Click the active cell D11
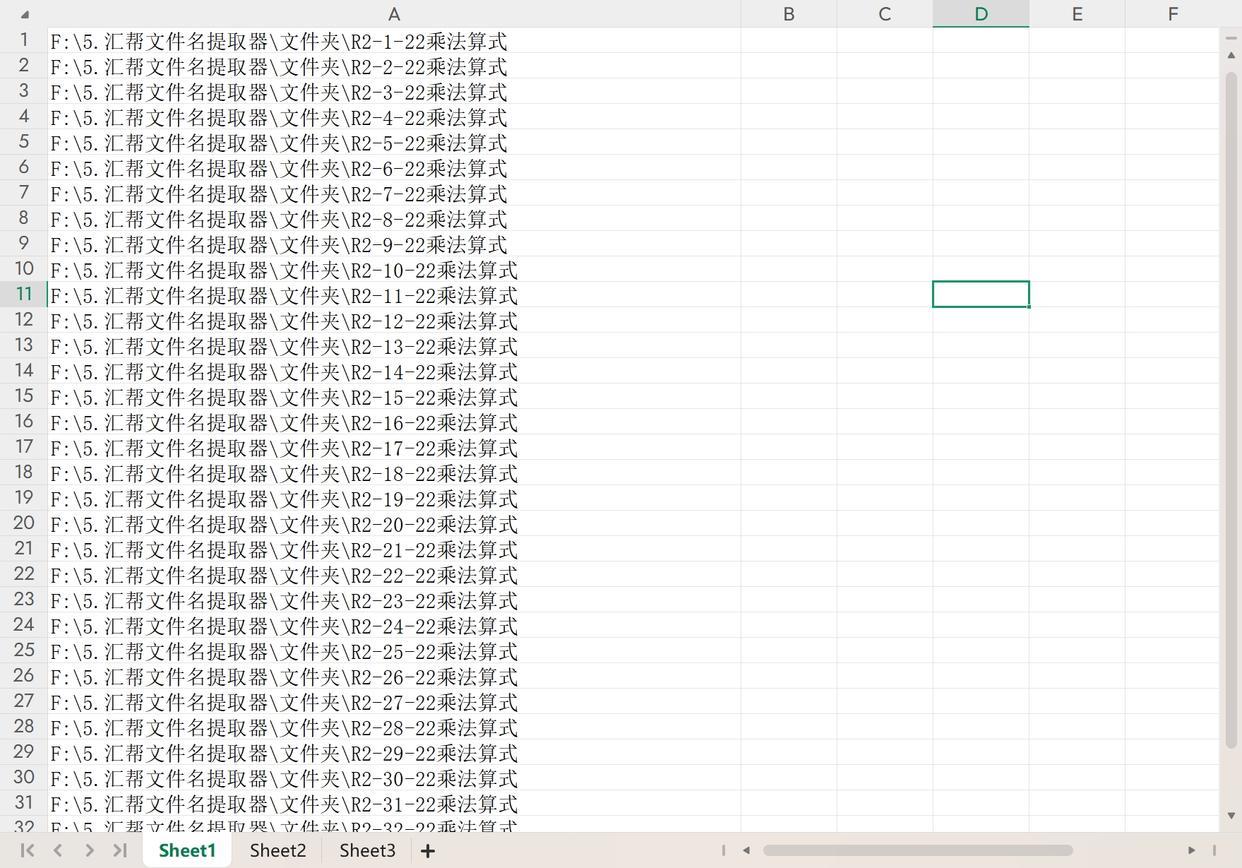The height and width of the screenshot is (868, 1242). point(981,294)
